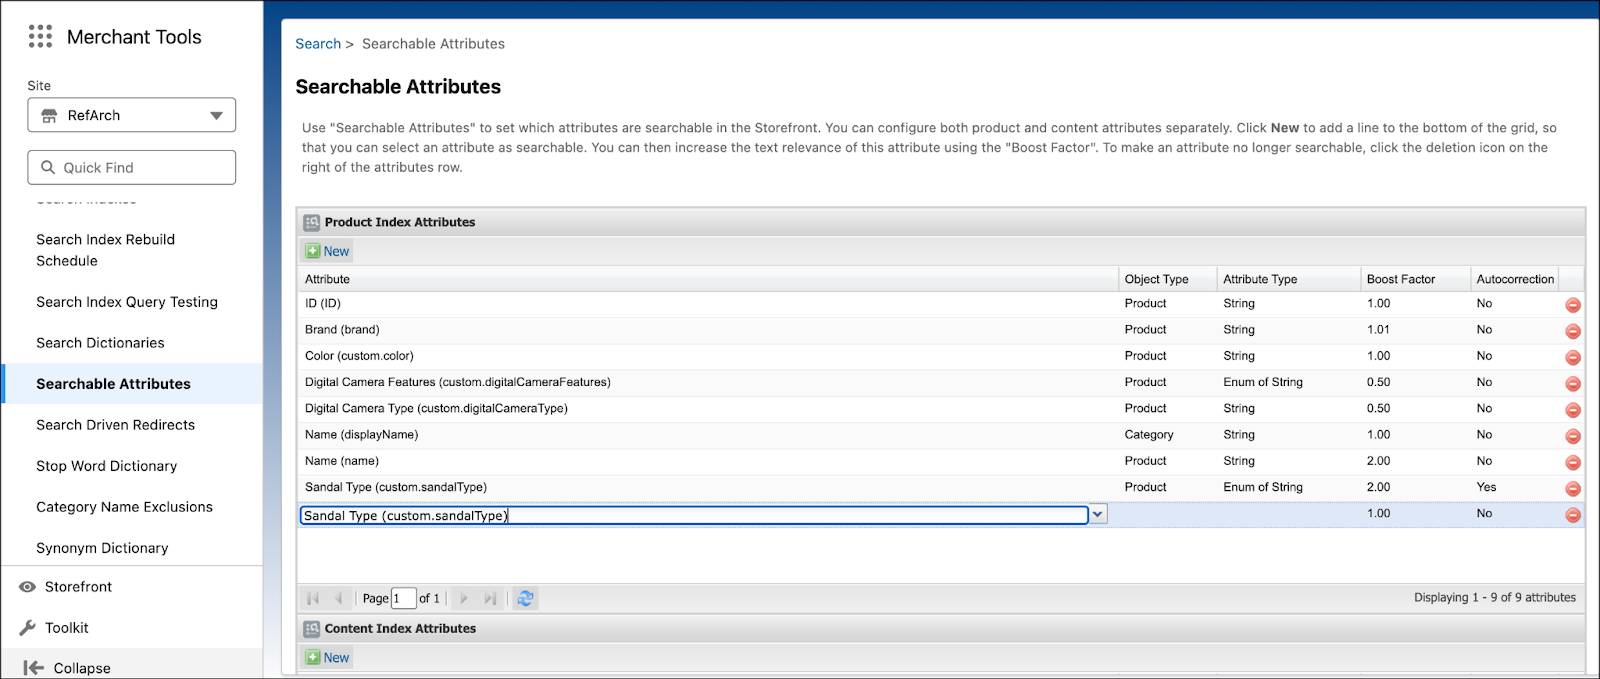Delete the Digital Camera Type row
1600x679 pixels.
[1572, 410]
